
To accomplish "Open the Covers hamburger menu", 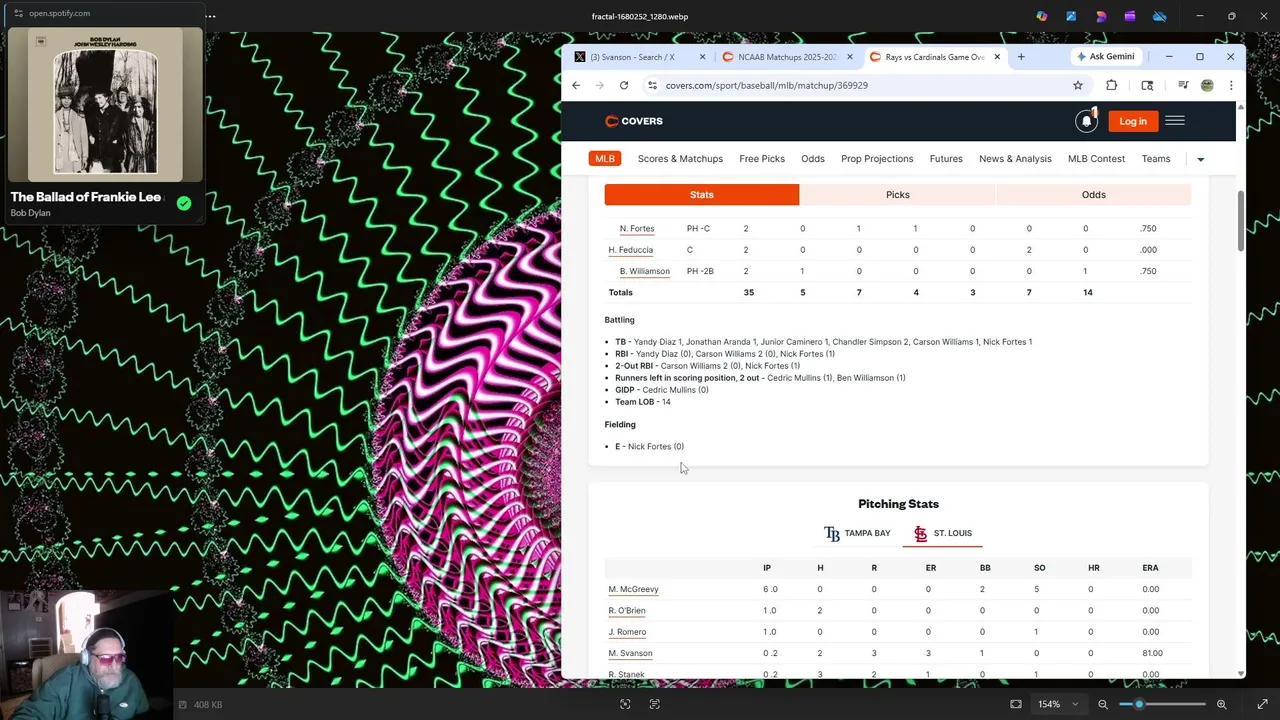I will (x=1175, y=121).
